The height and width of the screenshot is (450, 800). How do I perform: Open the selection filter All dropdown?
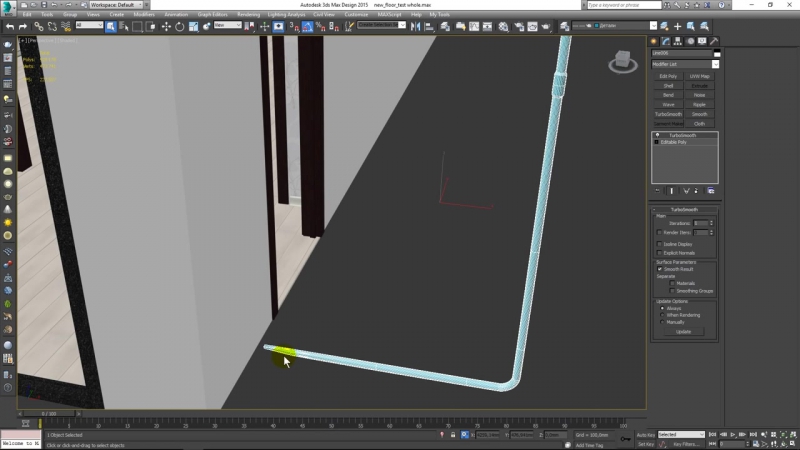click(x=90, y=26)
